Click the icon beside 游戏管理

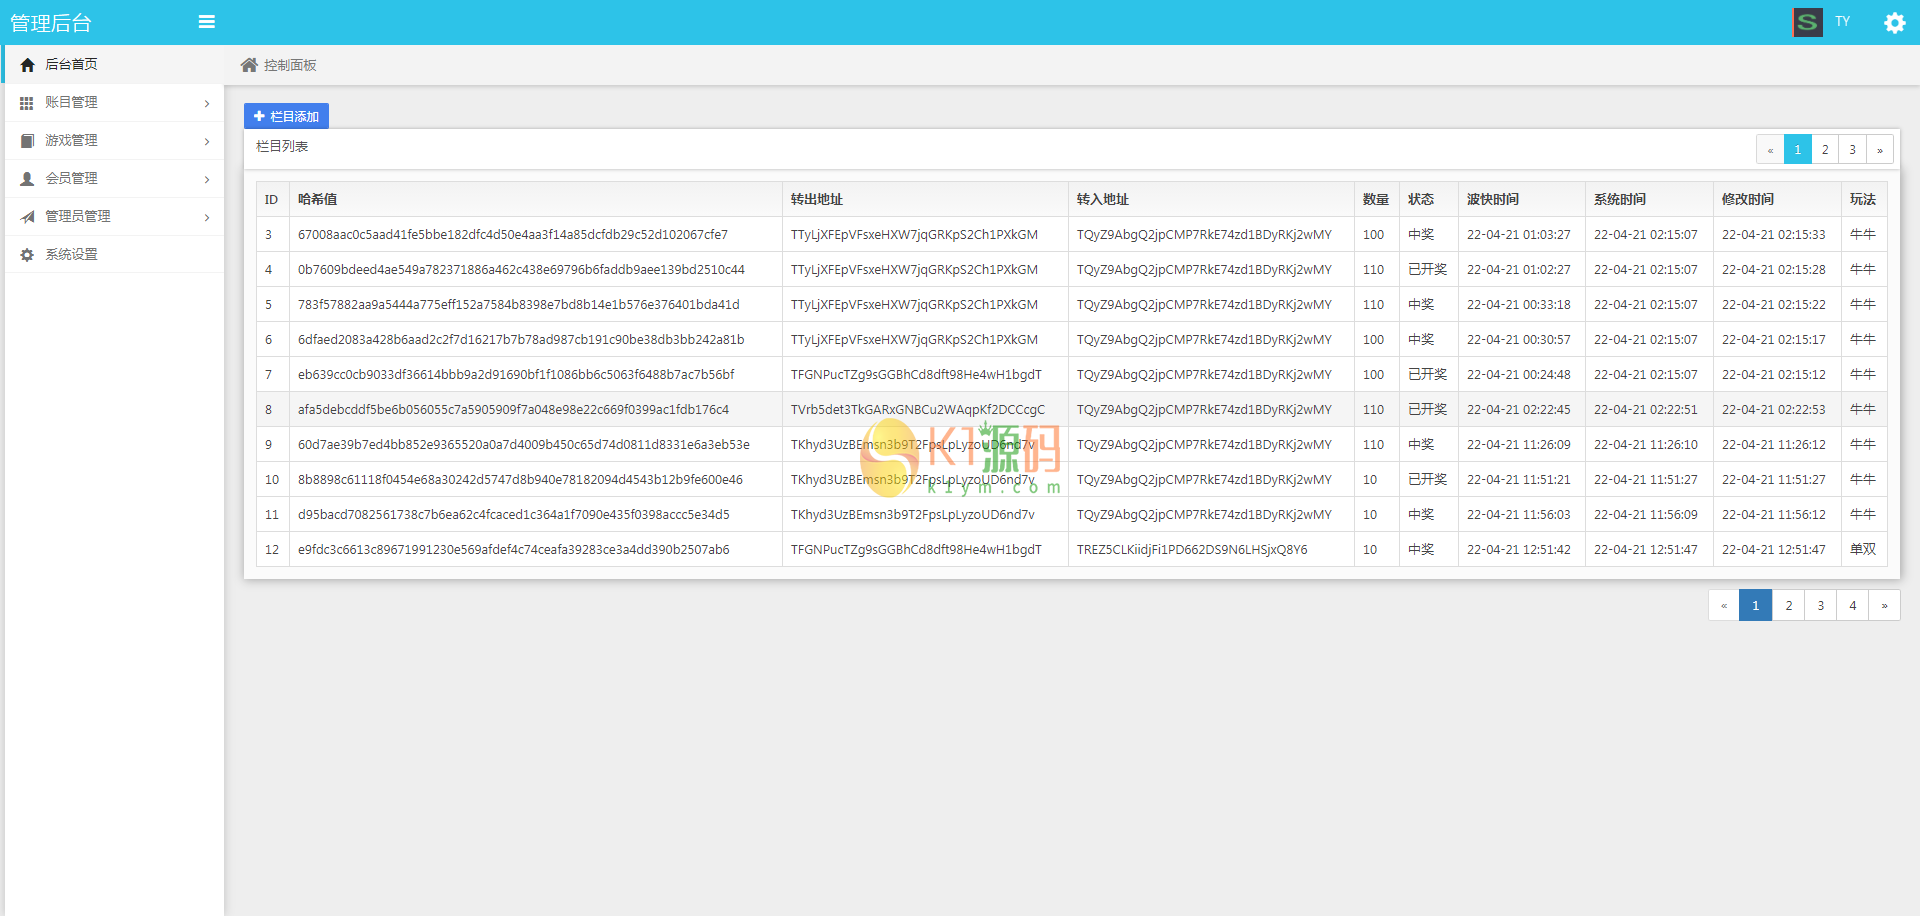(x=27, y=141)
